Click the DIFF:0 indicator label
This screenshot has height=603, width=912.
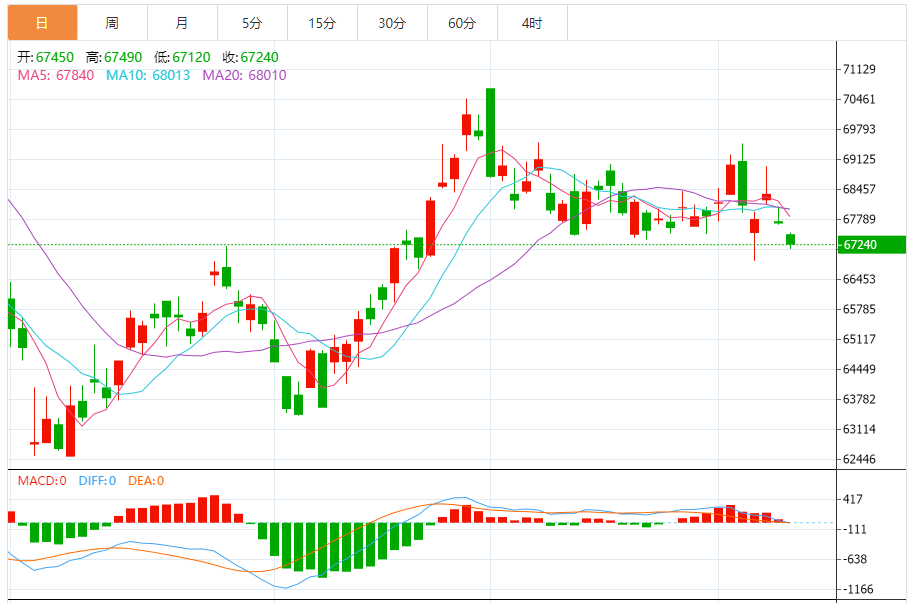(x=97, y=481)
